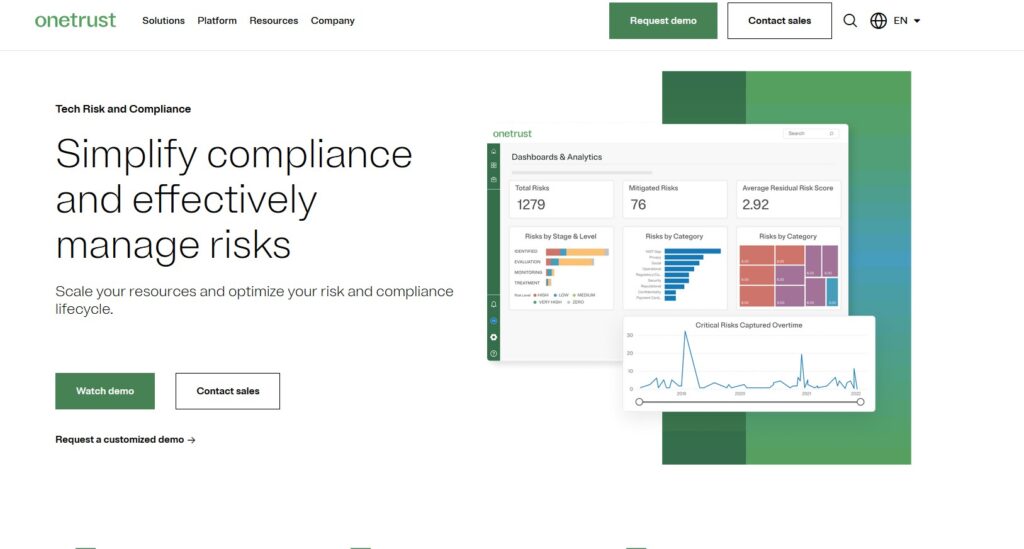Open the Company menu
This screenshot has width=1024, height=549.
pyautogui.click(x=332, y=20)
